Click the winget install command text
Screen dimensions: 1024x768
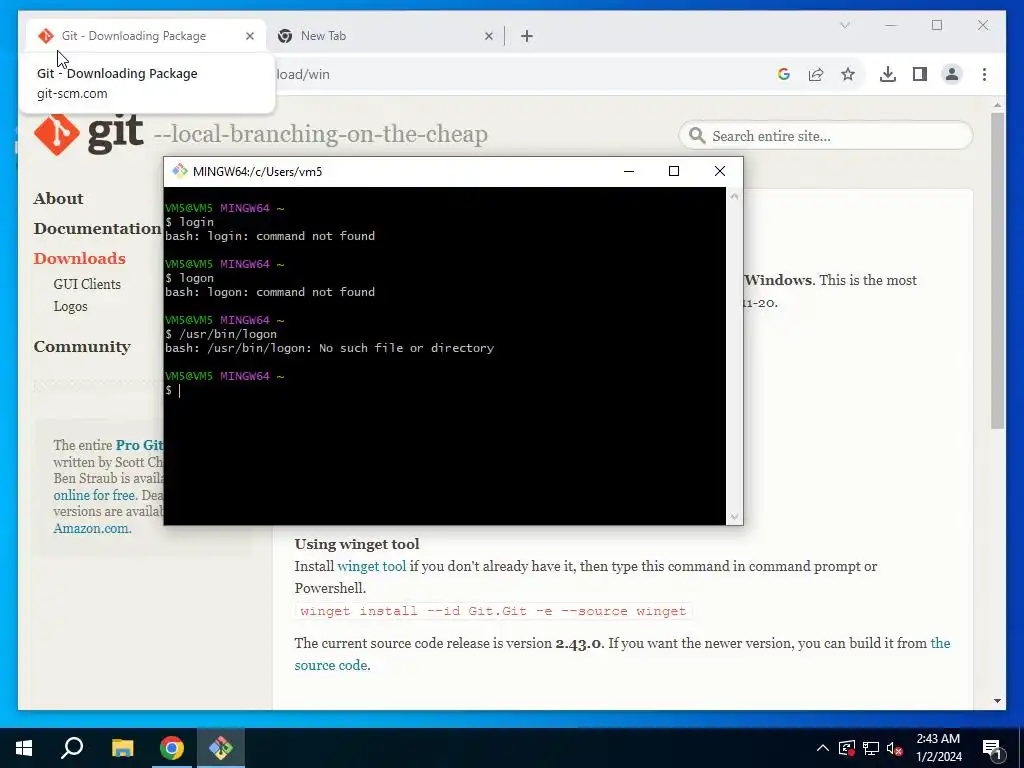(x=493, y=611)
